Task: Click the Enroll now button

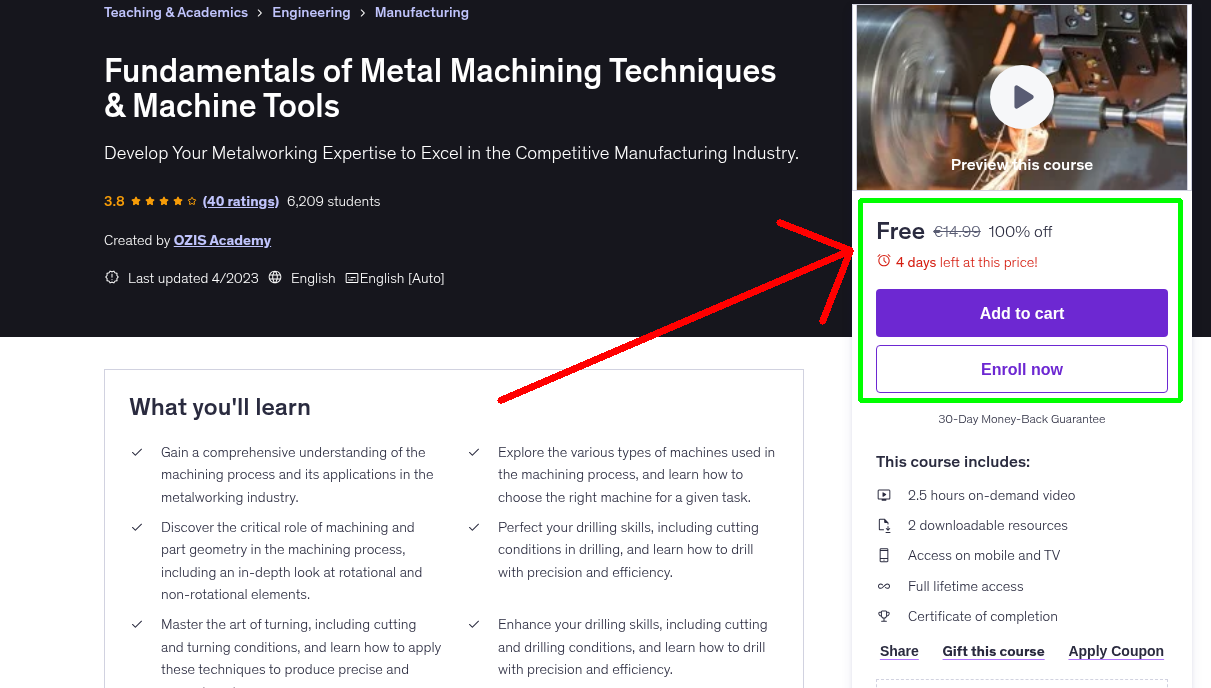Action: (x=1021, y=369)
